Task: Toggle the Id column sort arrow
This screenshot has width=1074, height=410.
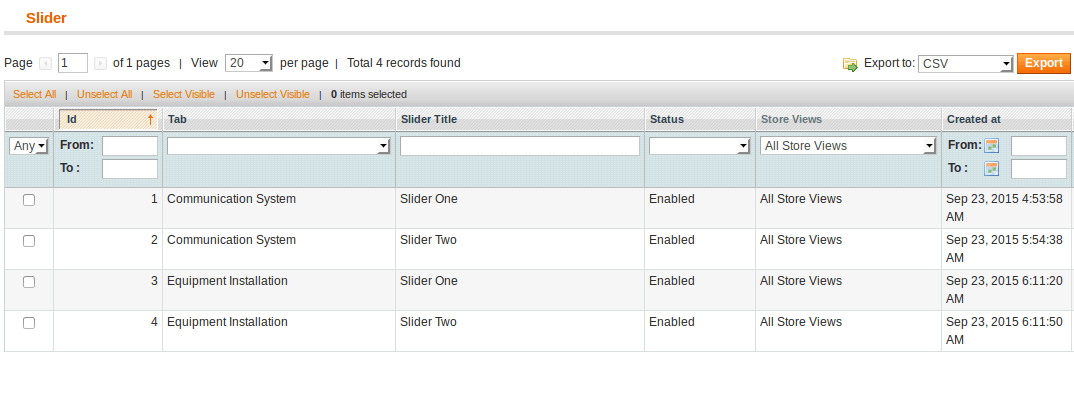Action: (x=150, y=119)
